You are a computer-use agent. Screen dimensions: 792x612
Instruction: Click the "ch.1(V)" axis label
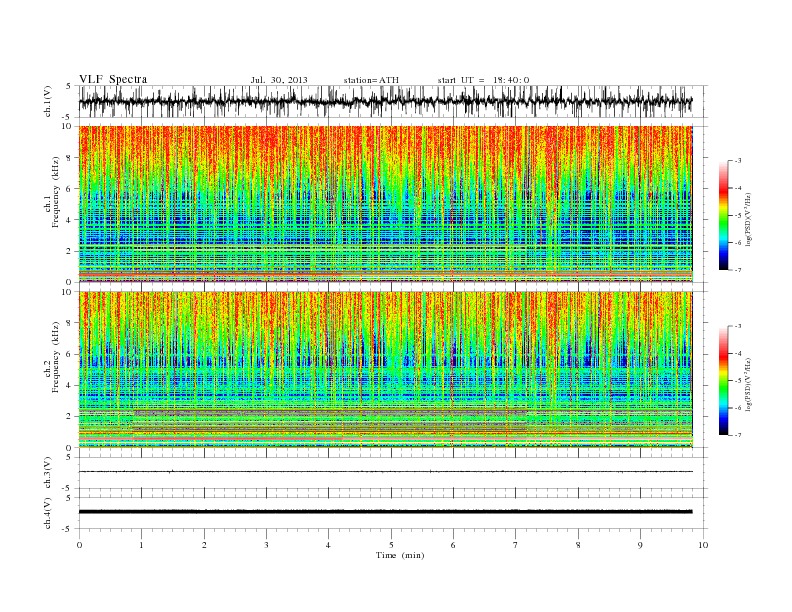click(x=48, y=101)
